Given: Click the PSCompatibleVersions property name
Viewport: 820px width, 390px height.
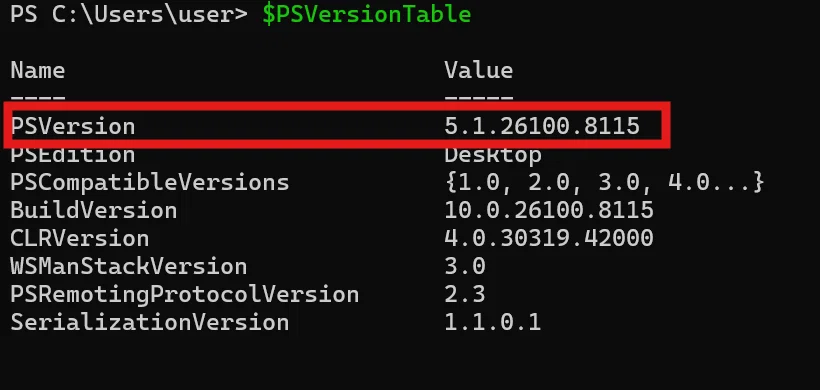Looking at the screenshot, I should click(x=150, y=183).
